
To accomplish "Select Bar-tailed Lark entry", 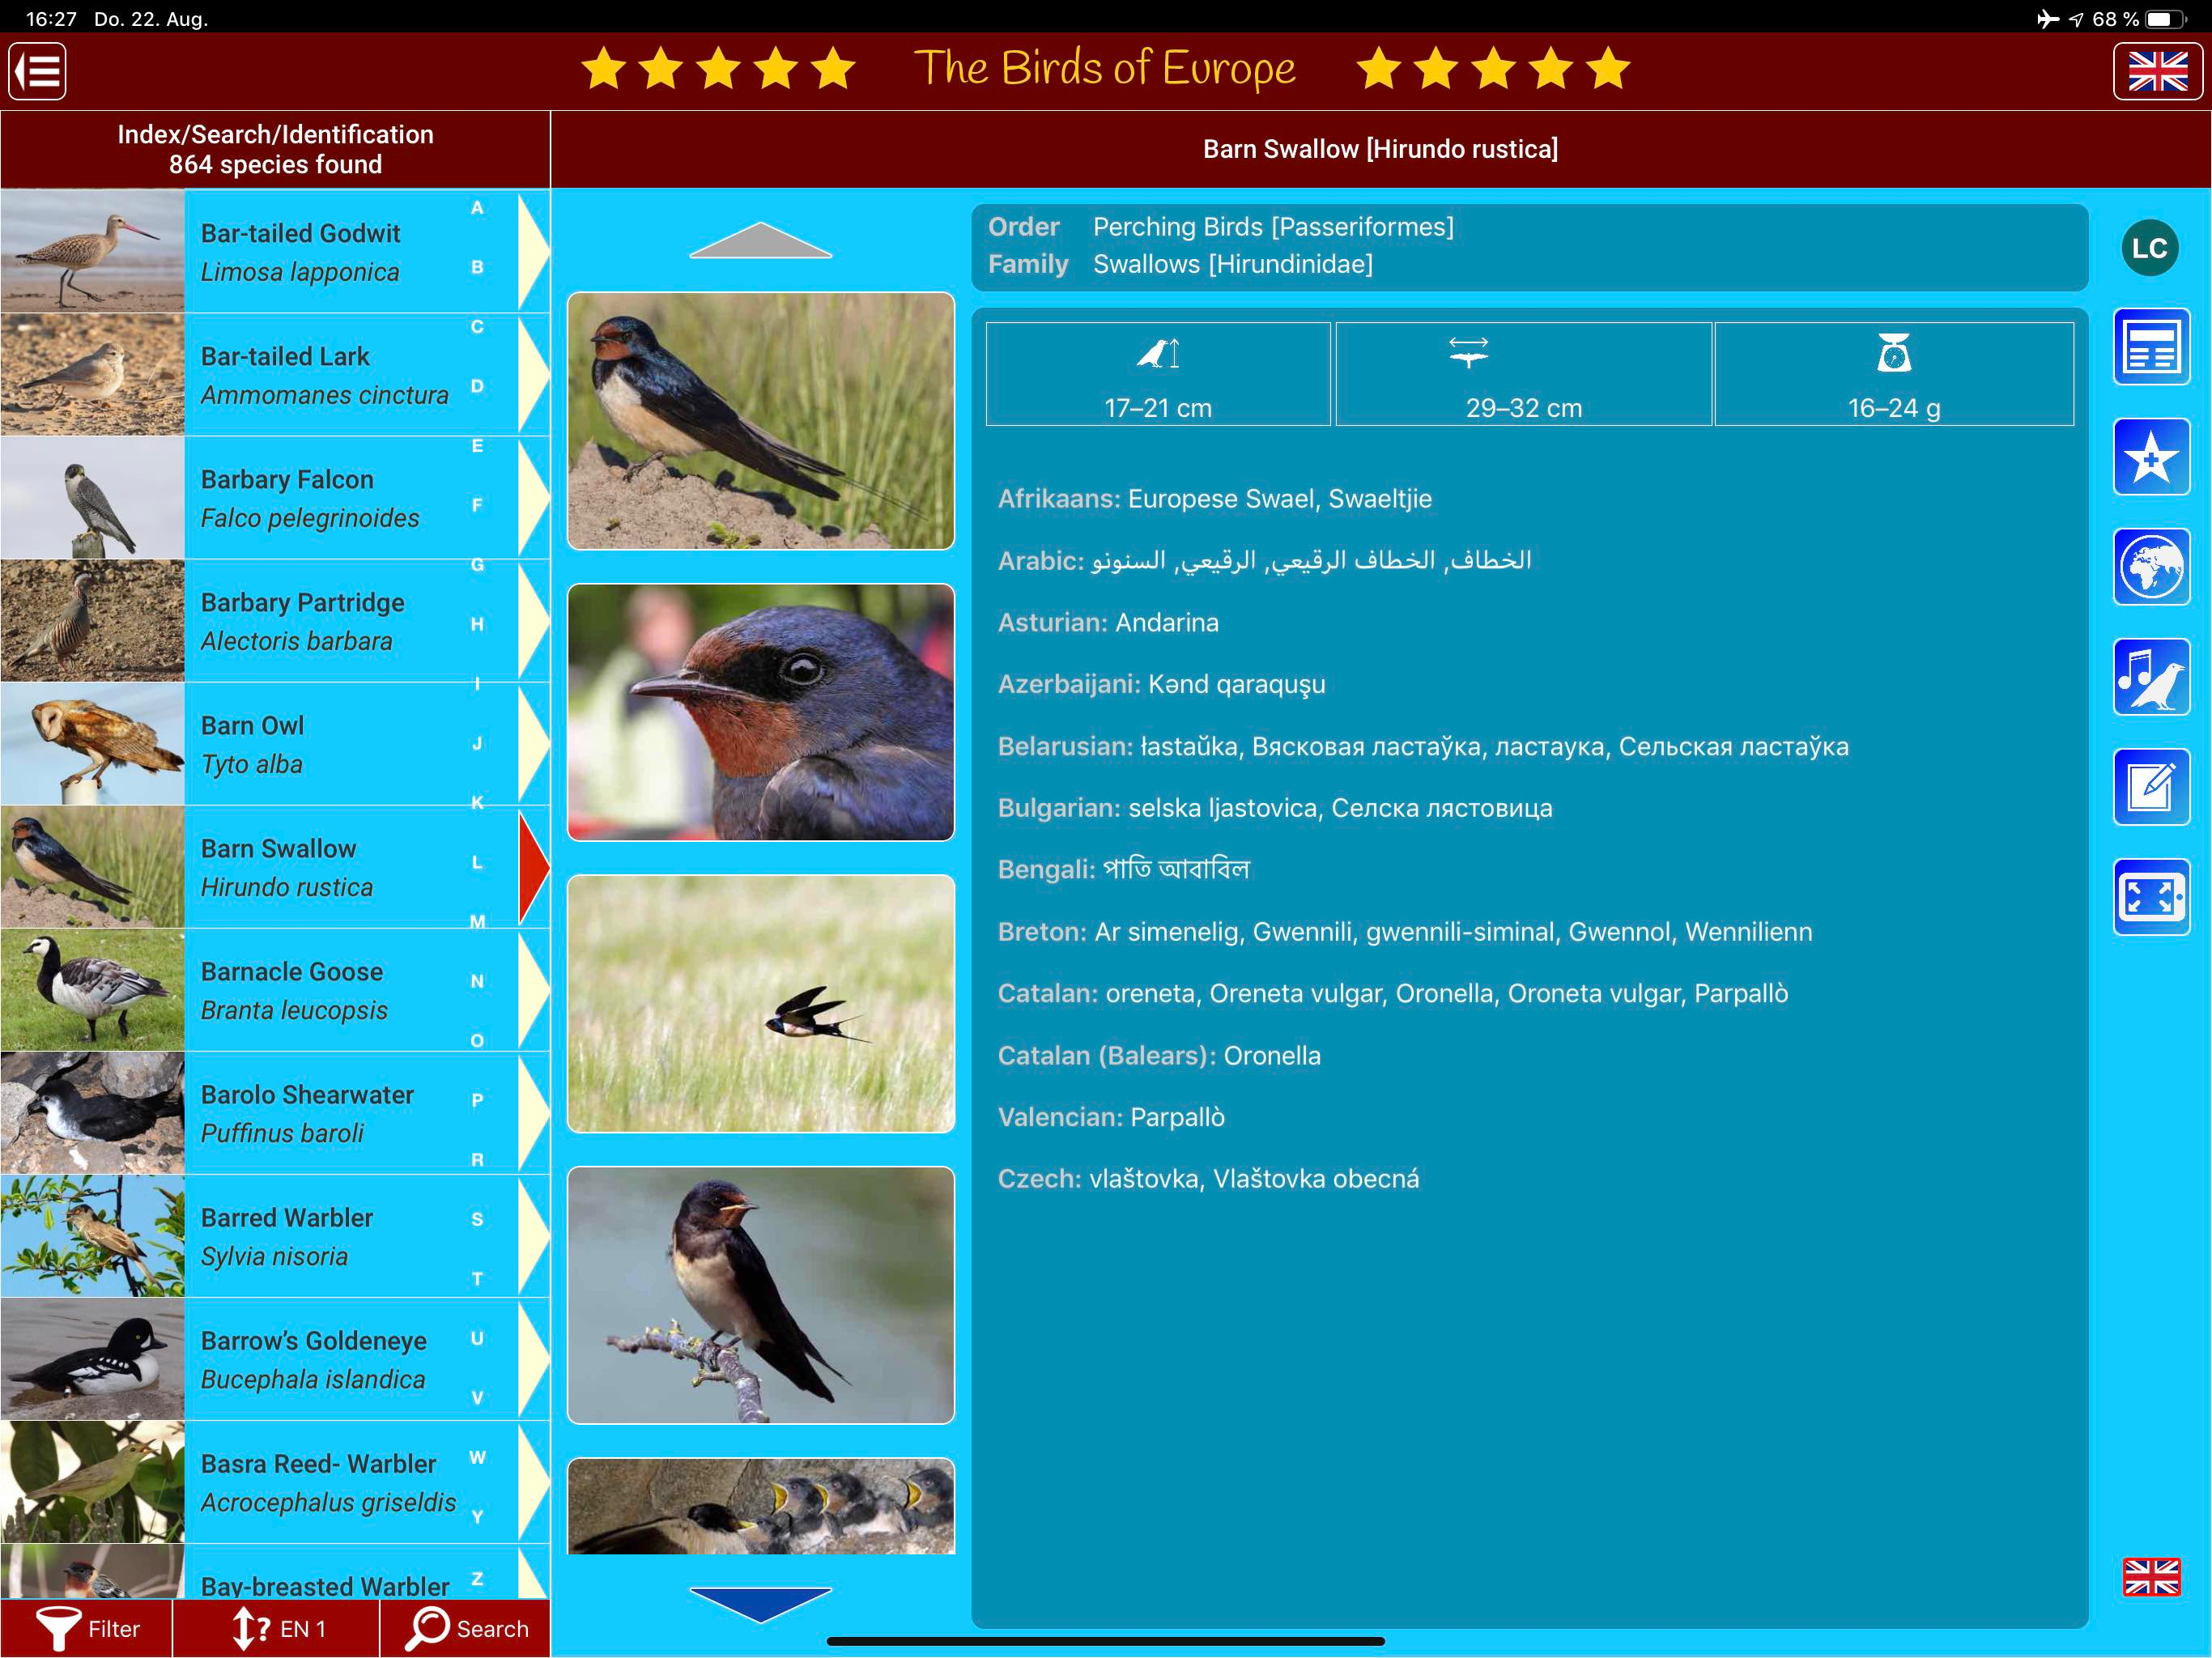I will tap(275, 374).
